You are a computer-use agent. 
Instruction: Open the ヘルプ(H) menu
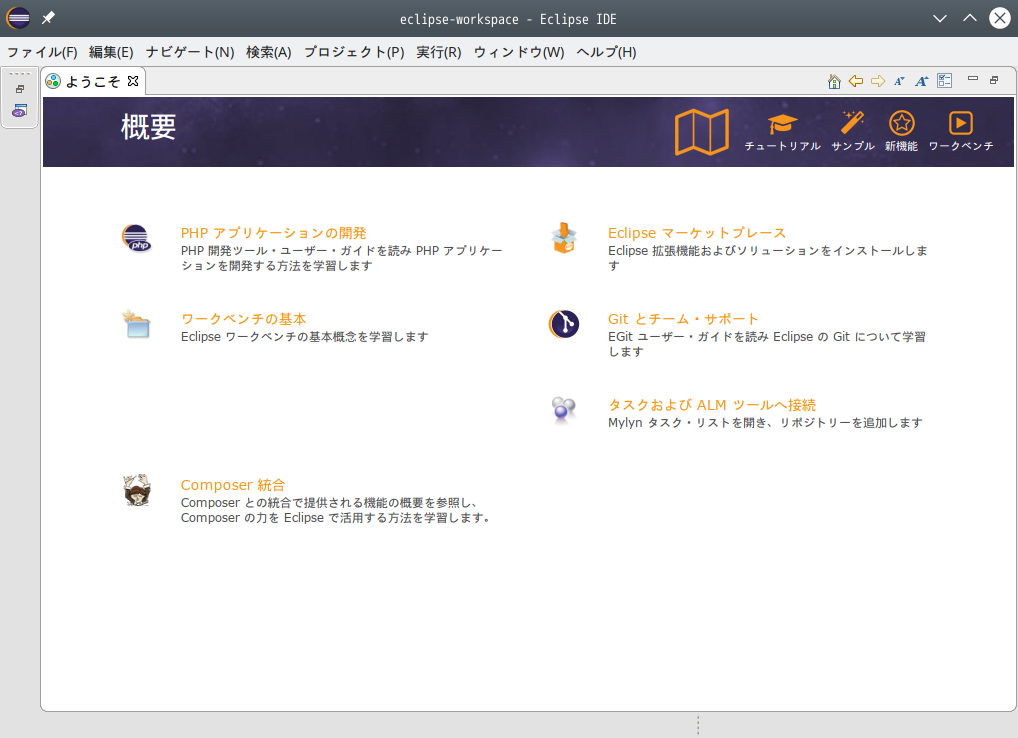point(606,52)
